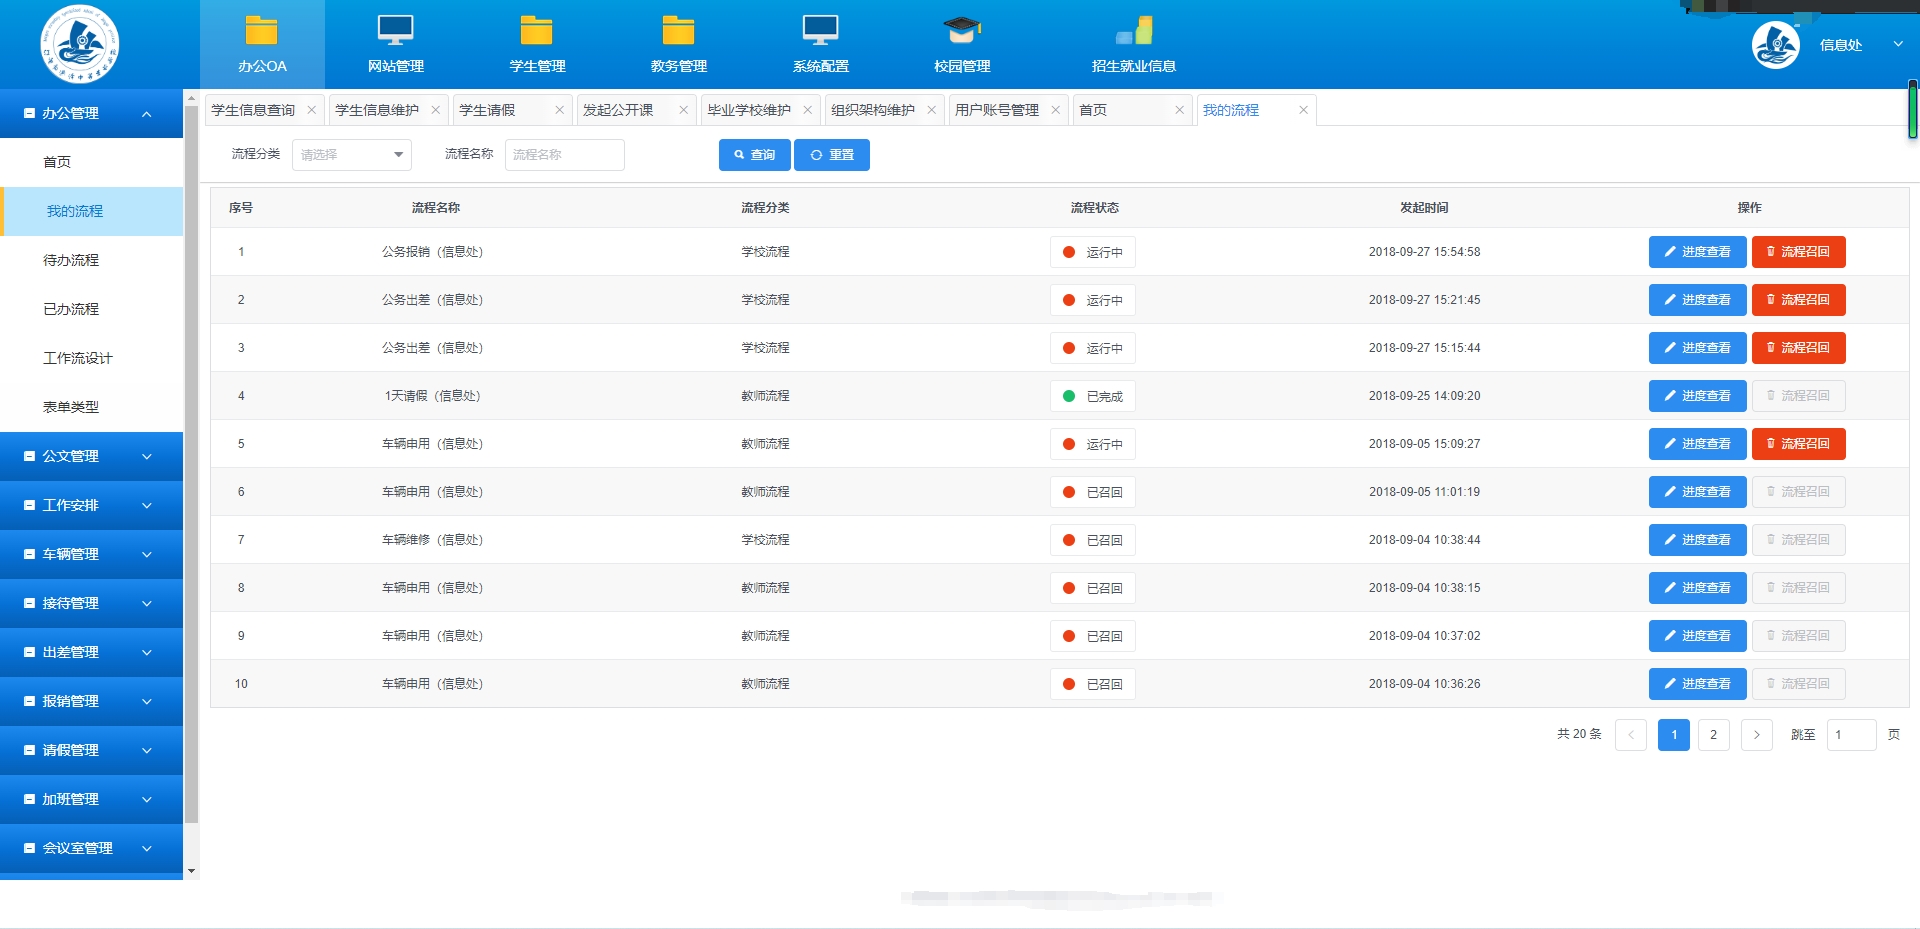Screen dimensions: 1920x929
Task: Close the 首页 tab
Action: coord(1179,110)
